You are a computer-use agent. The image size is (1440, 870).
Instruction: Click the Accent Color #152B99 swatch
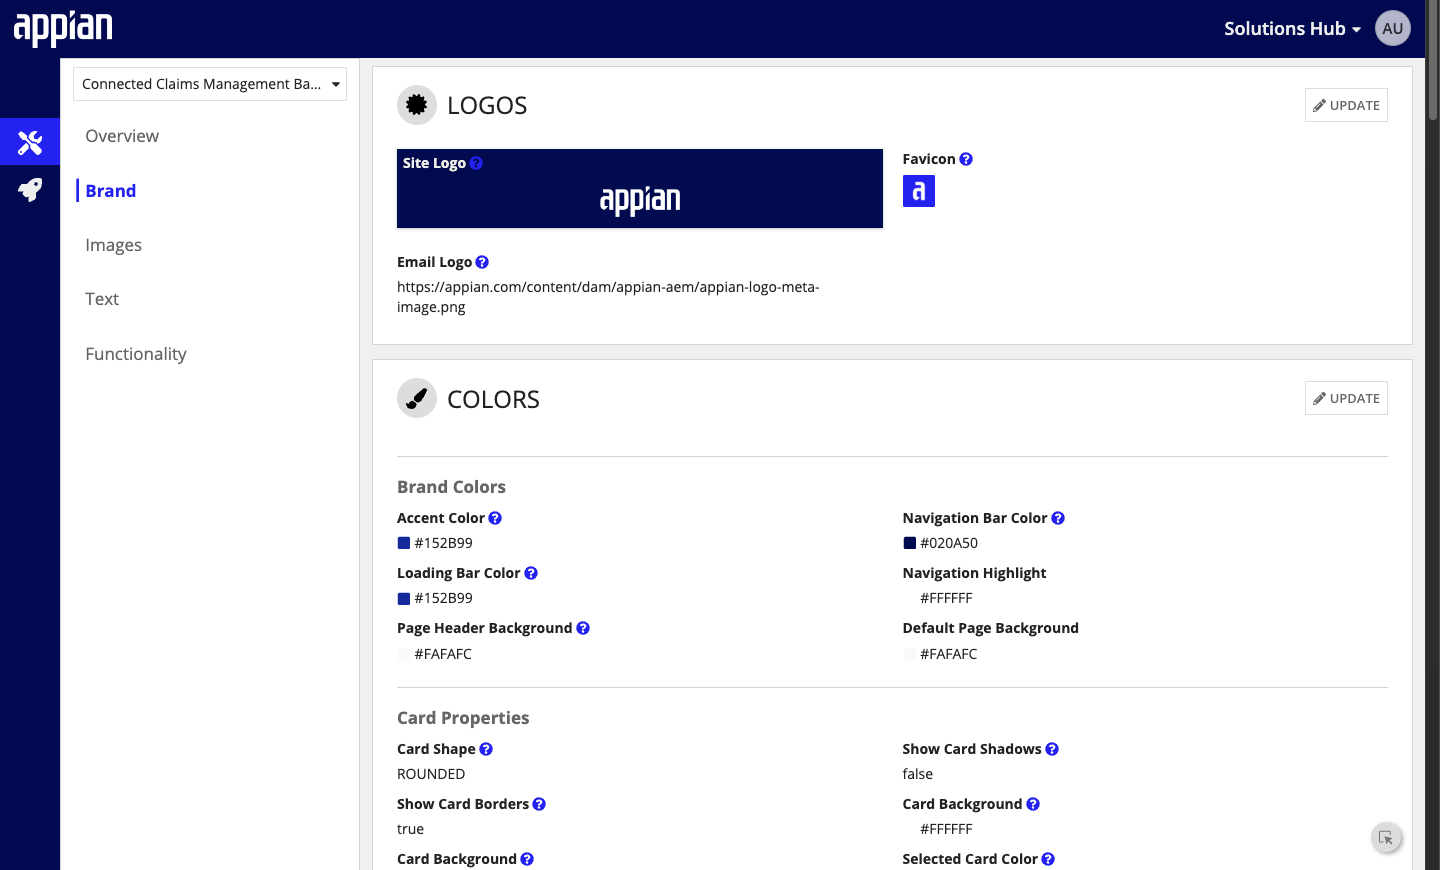[x=404, y=543]
